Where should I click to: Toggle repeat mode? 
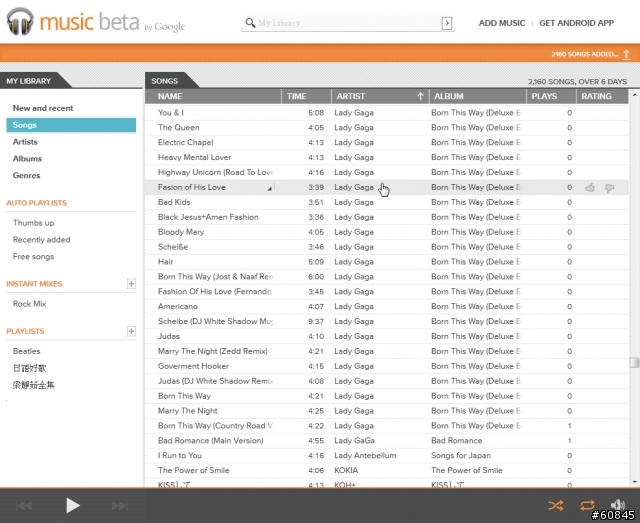(x=587, y=505)
